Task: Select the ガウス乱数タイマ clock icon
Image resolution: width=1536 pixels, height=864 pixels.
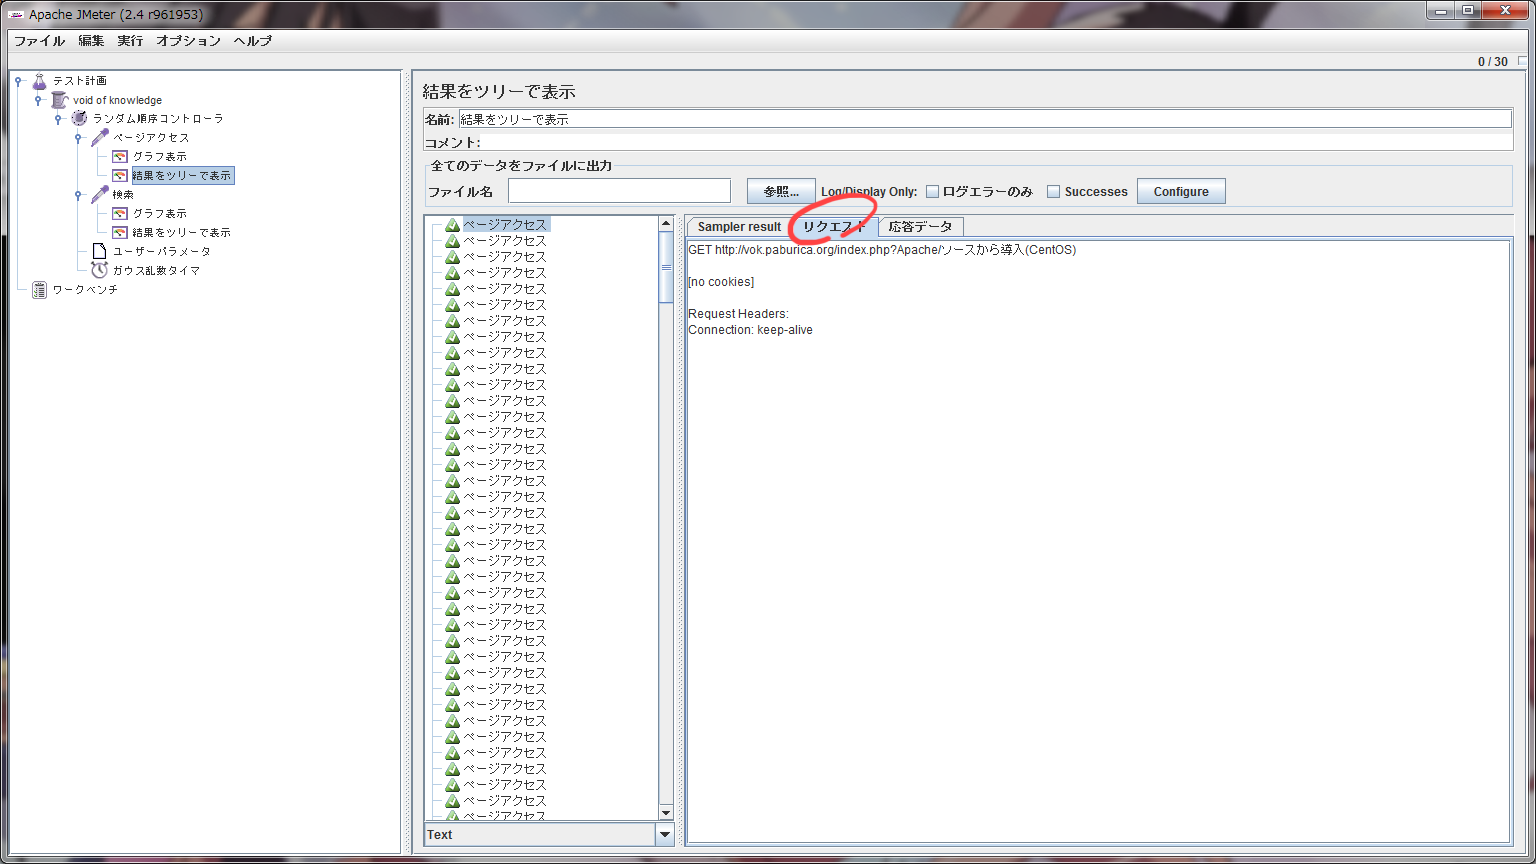Action: pos(99,270)
